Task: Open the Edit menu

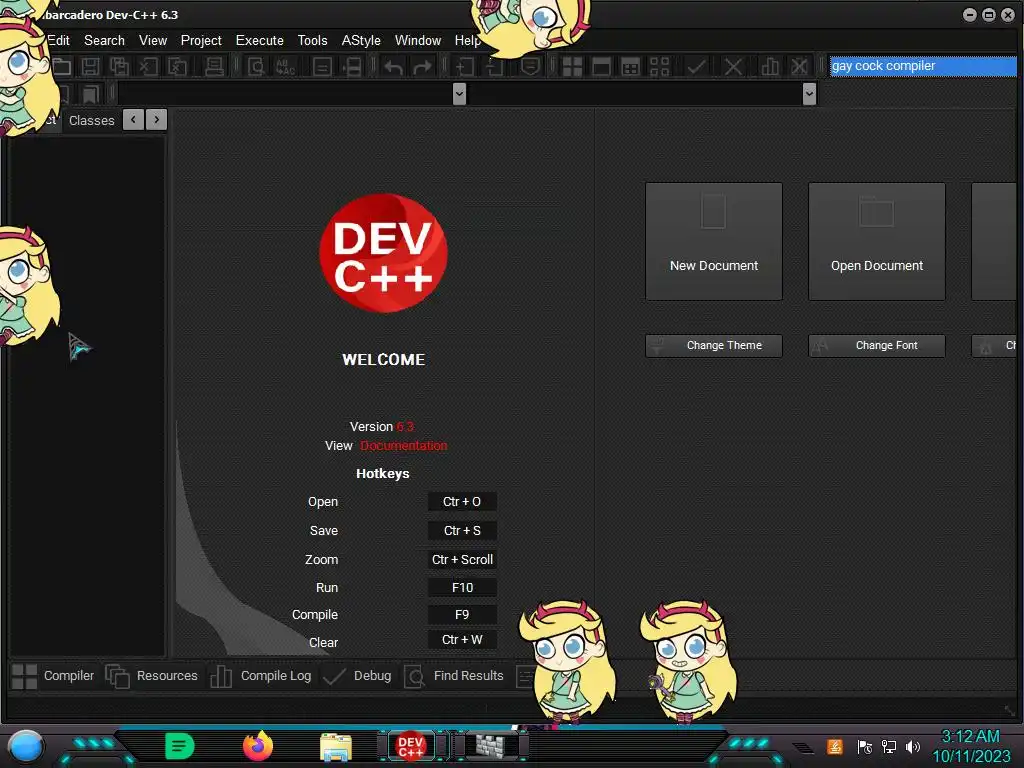Action: pos(57,40)
